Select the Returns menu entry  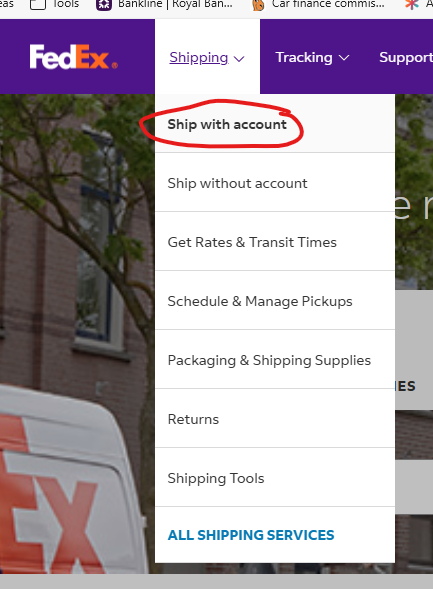193,419
